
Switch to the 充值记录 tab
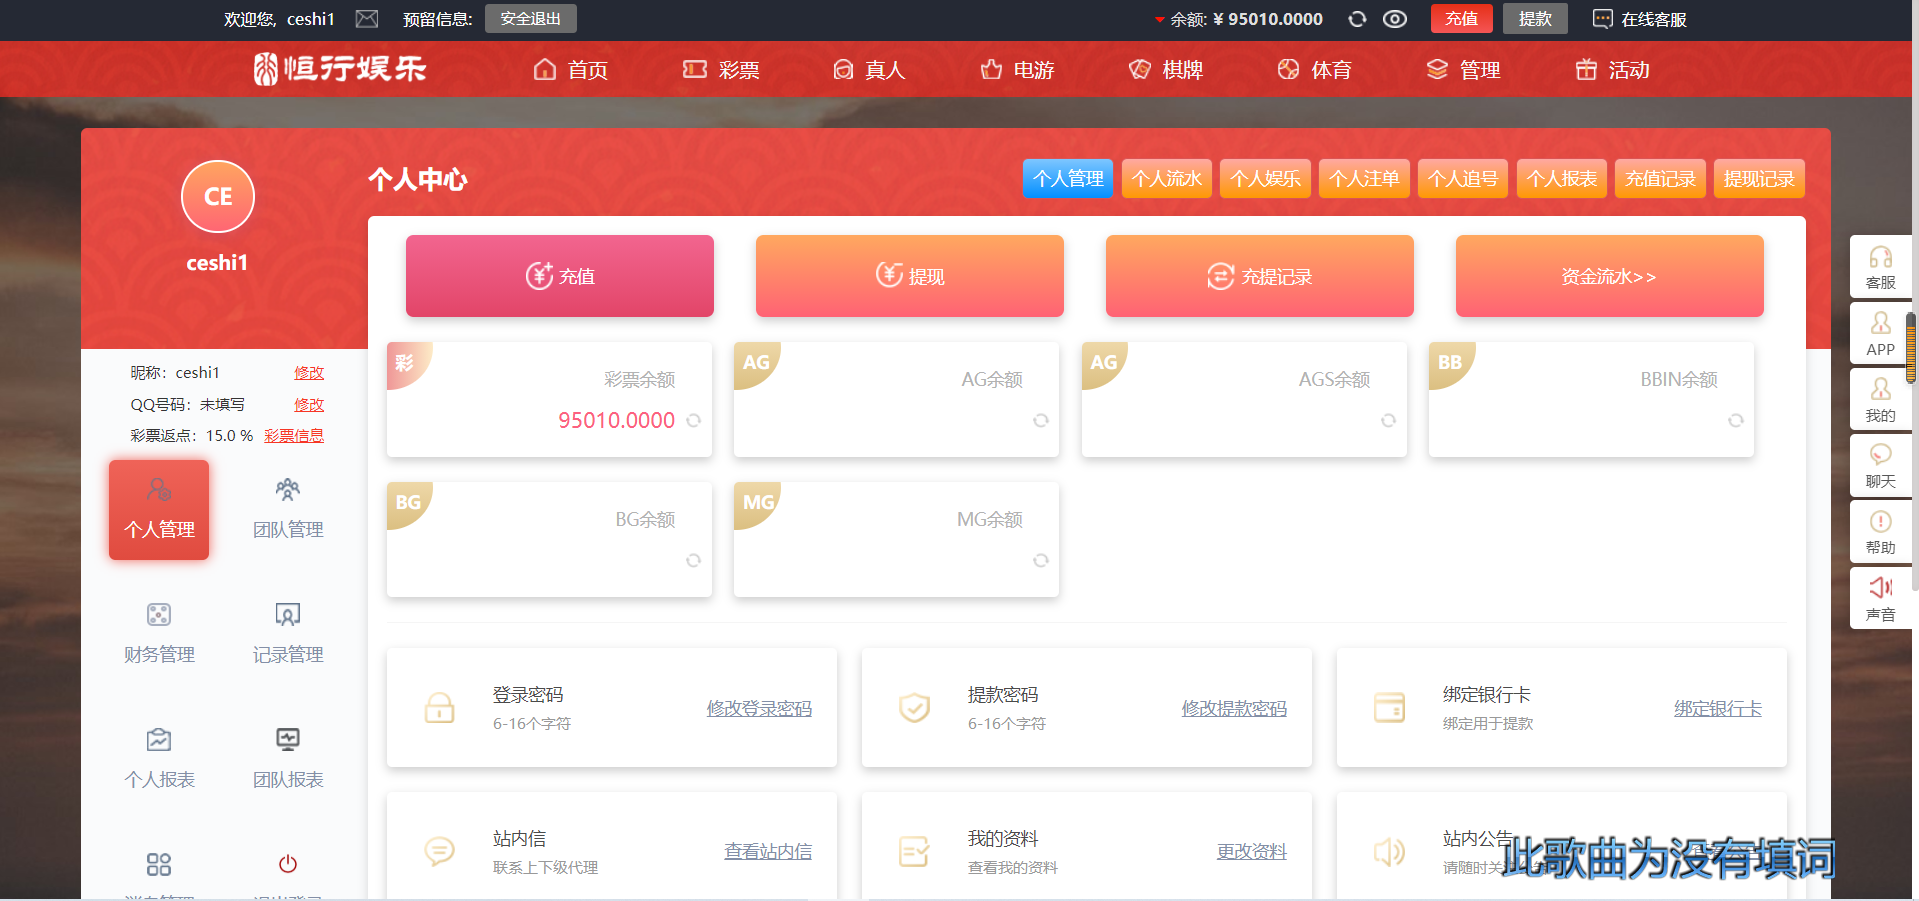coord(1660,179)
